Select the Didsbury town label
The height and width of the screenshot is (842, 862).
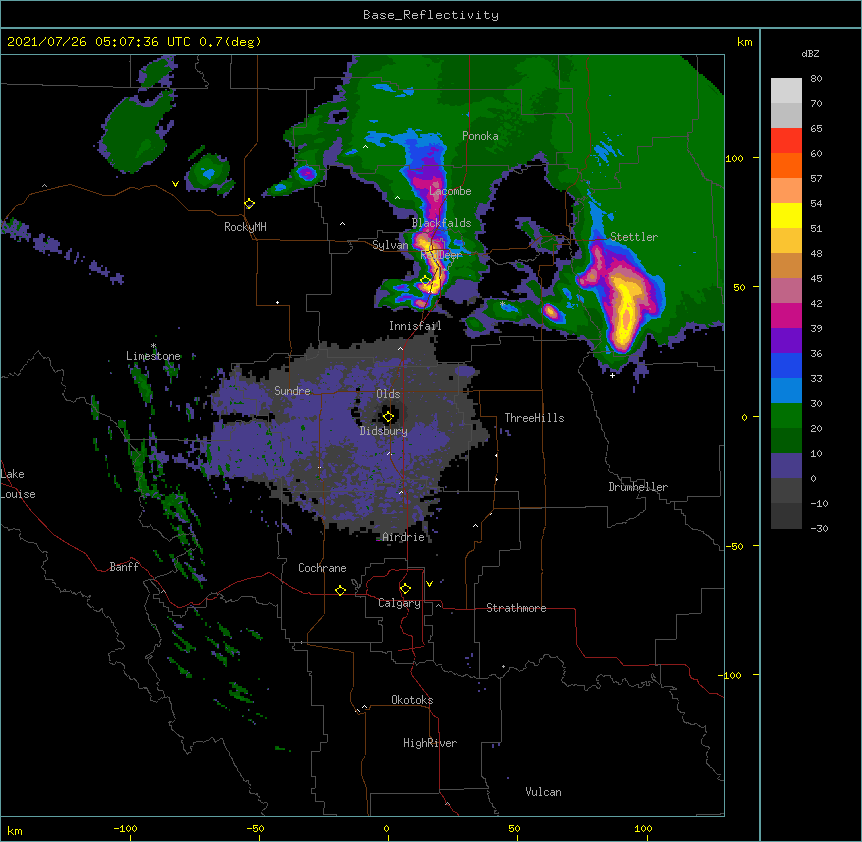384,431
